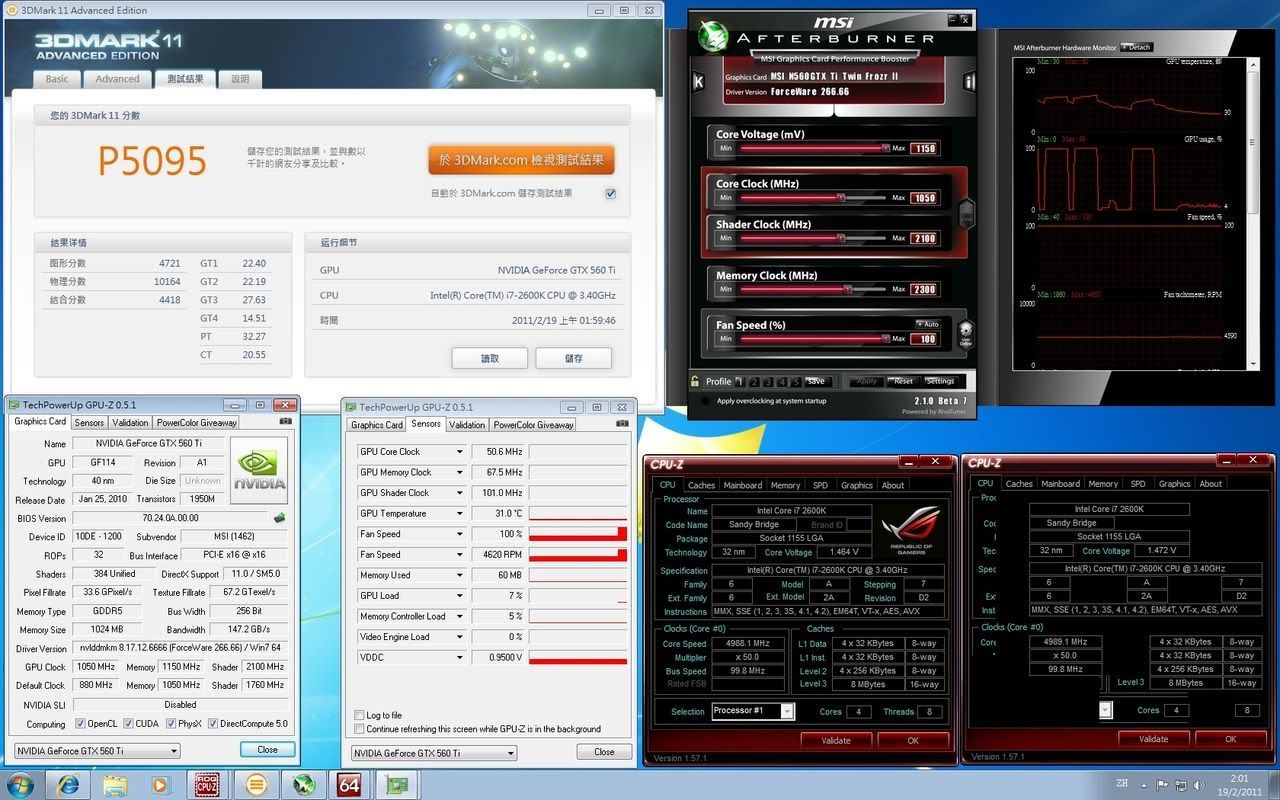
Task: Open GPU Memory Clock sensor dropdown
Action: 460,472
